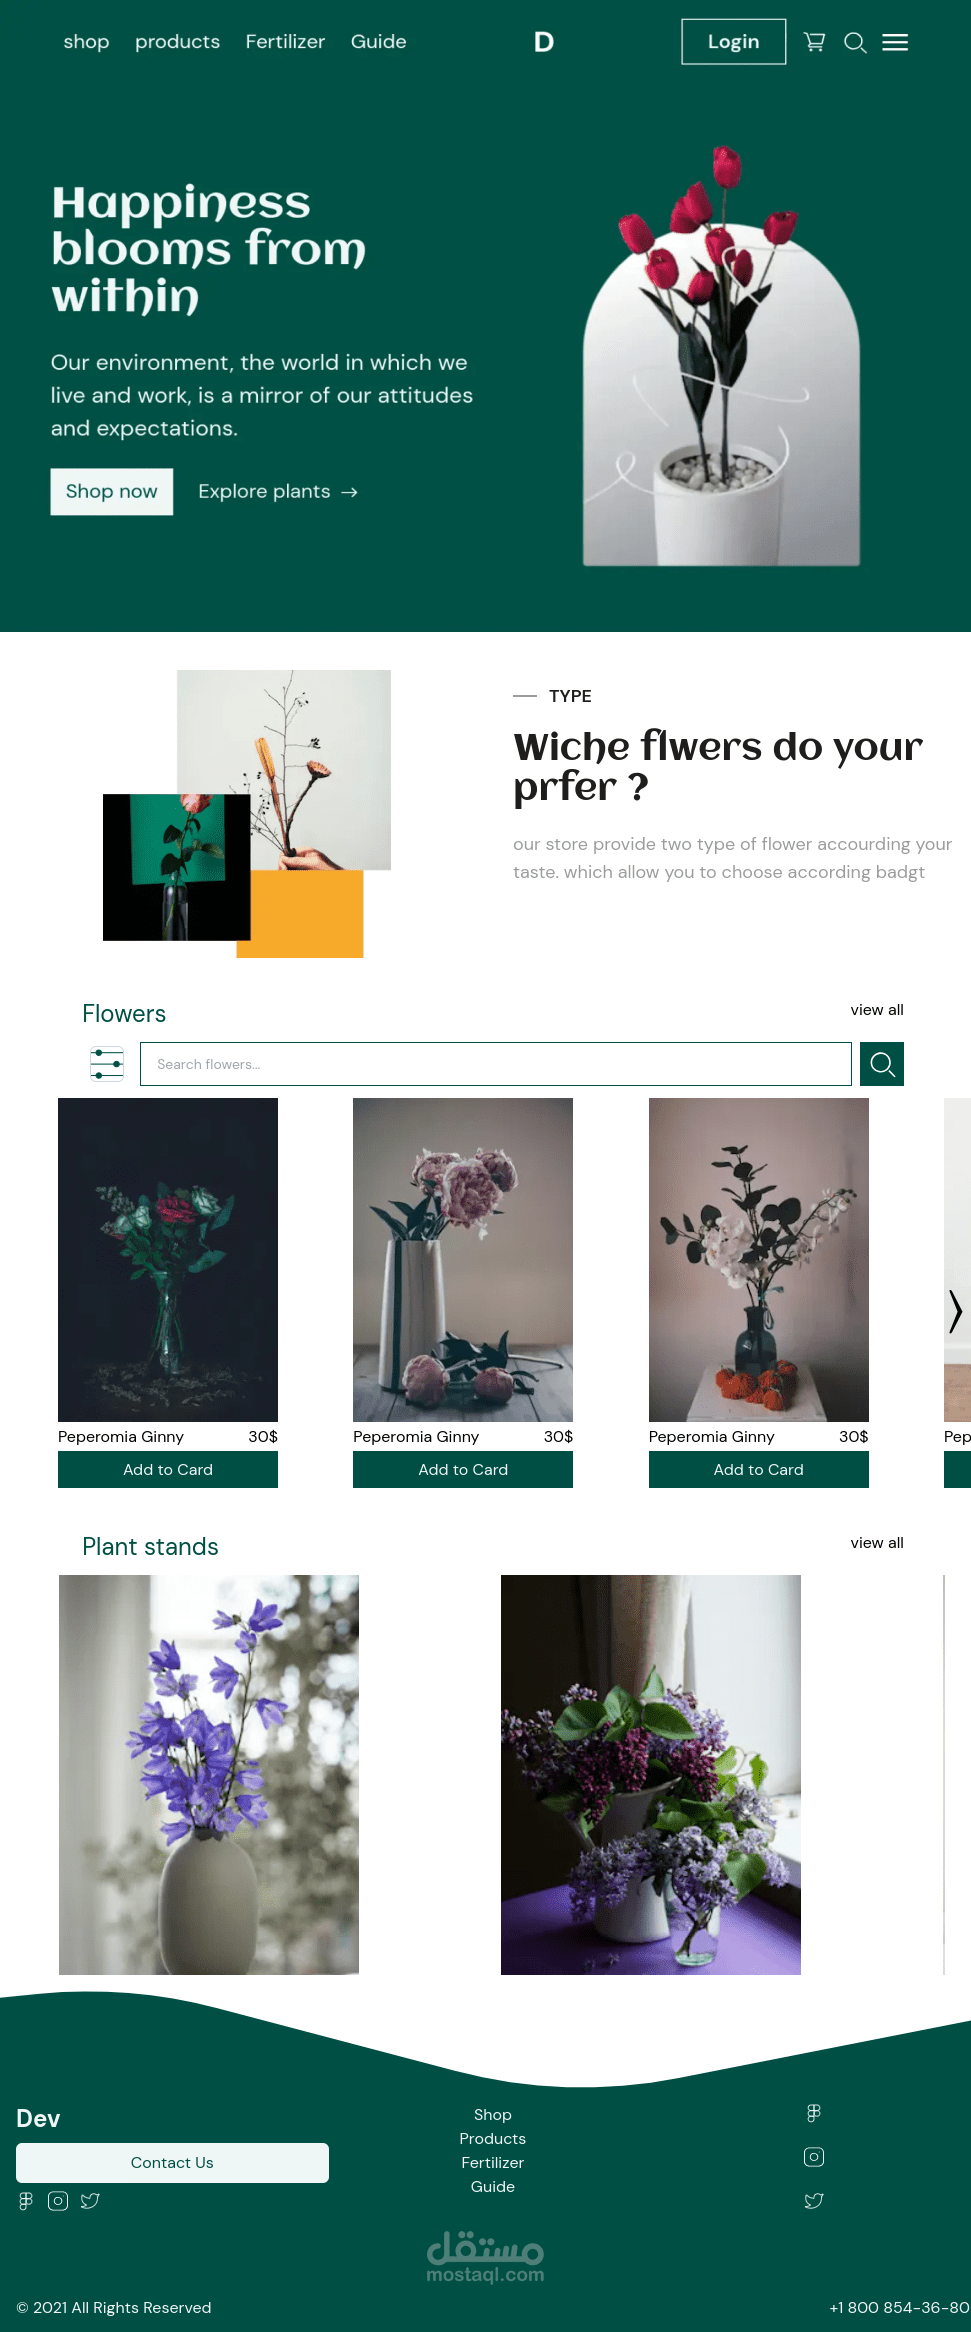Click the green search button next to search field
This screenshot has width=971, height=2332.
[882, 1064]
